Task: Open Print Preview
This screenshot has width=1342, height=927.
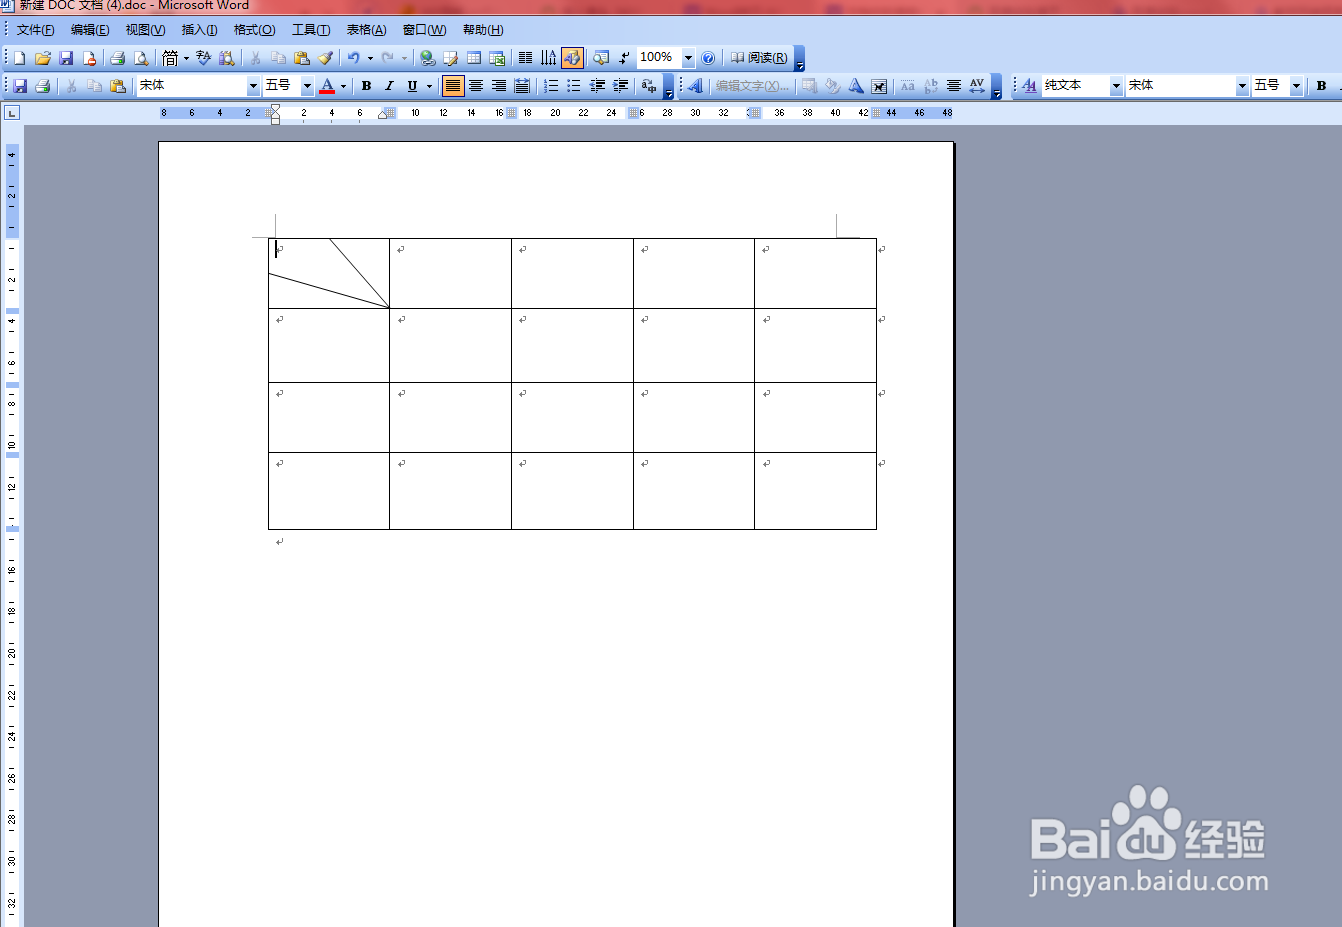Action: pyautogui.click(x=141, y=58)
